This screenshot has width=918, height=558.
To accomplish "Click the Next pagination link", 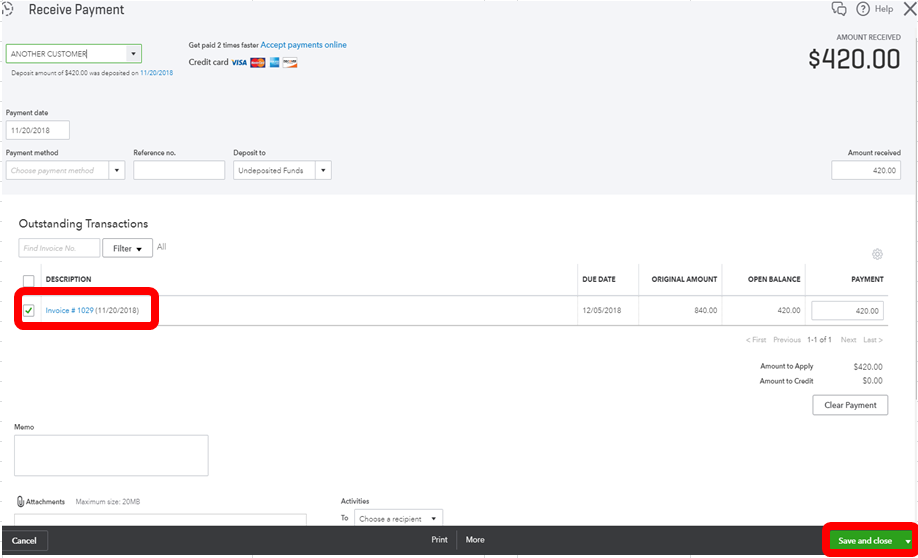I will [x=848, y=340].
